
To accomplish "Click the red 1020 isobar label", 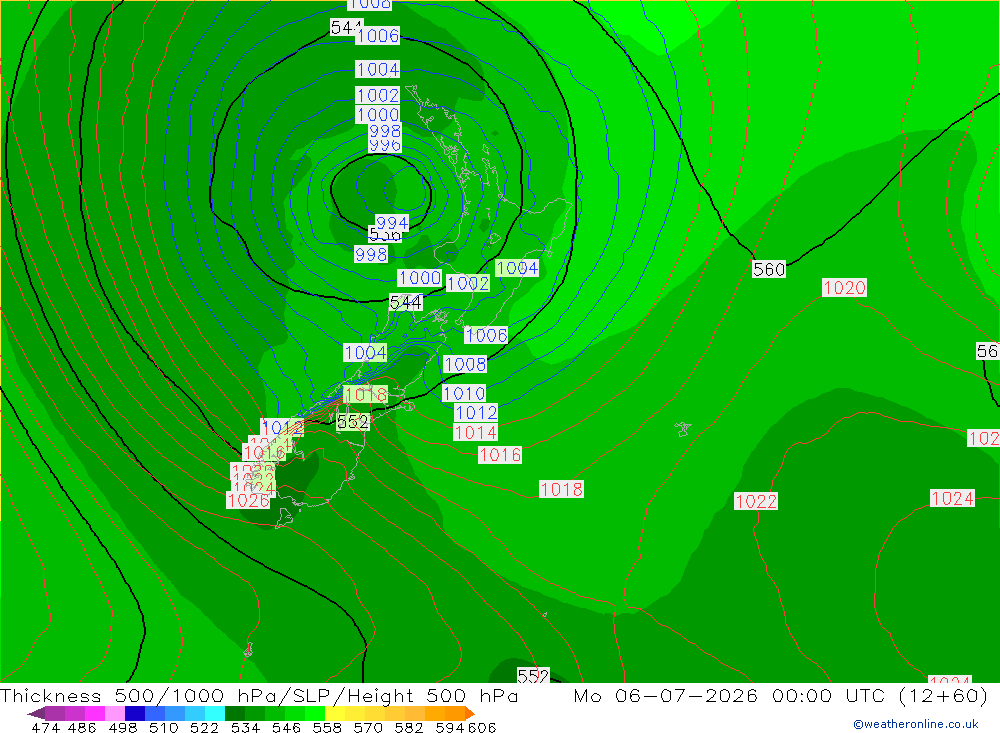I will point(844,288).
